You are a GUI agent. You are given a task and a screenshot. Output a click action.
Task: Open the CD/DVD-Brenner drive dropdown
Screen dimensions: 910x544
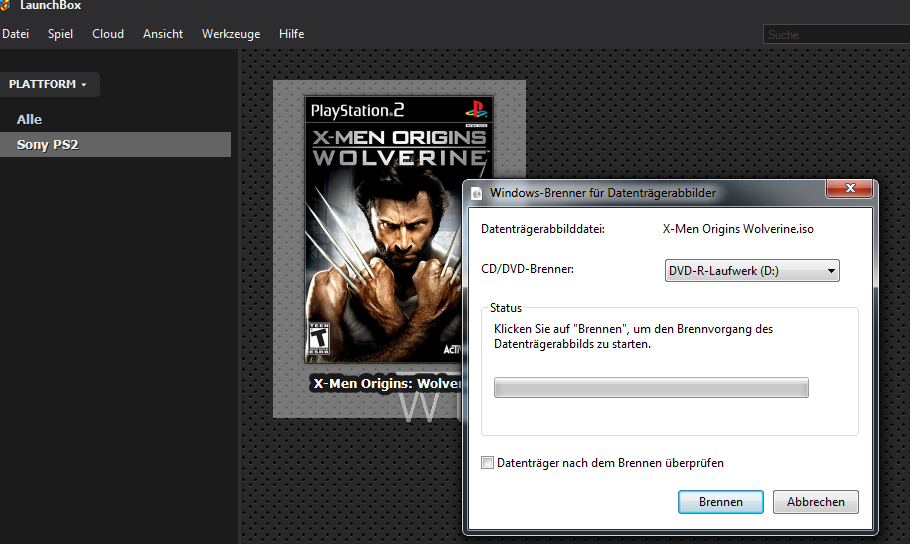pyautogui.click(x=752, y=271)
